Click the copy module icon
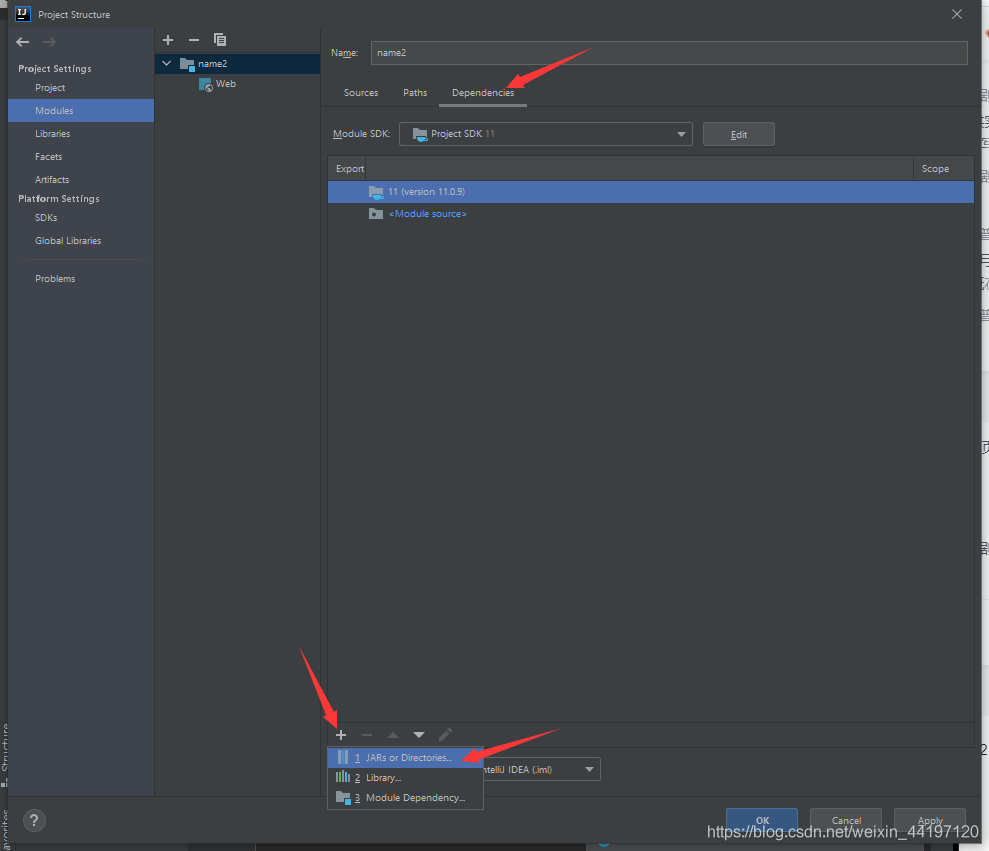989x851 pixels. [220, 40]
